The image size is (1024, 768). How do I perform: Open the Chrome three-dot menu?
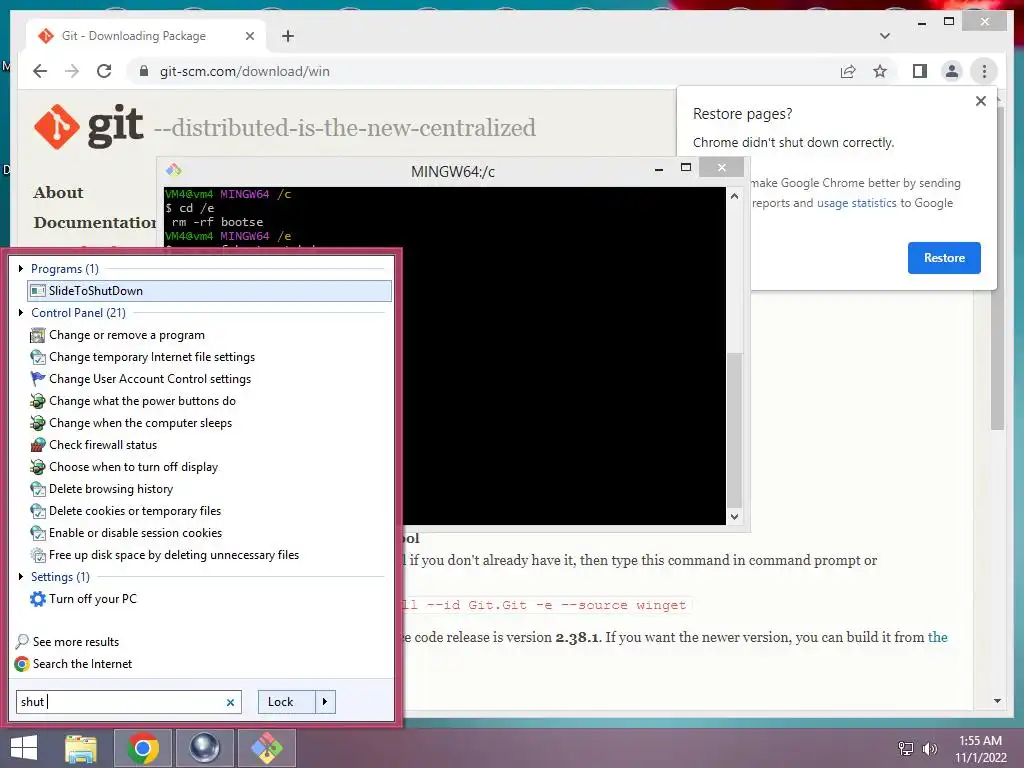click(984, 71)
